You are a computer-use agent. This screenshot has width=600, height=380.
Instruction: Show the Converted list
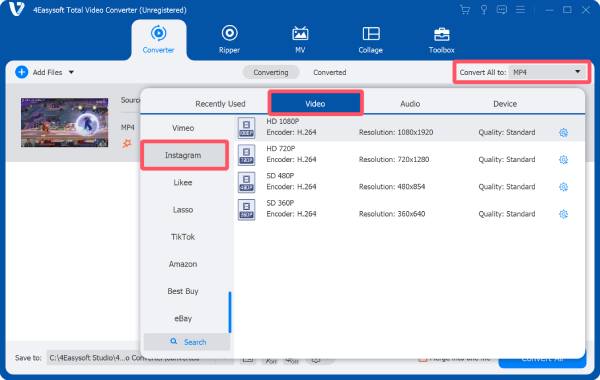coord(330,72)
